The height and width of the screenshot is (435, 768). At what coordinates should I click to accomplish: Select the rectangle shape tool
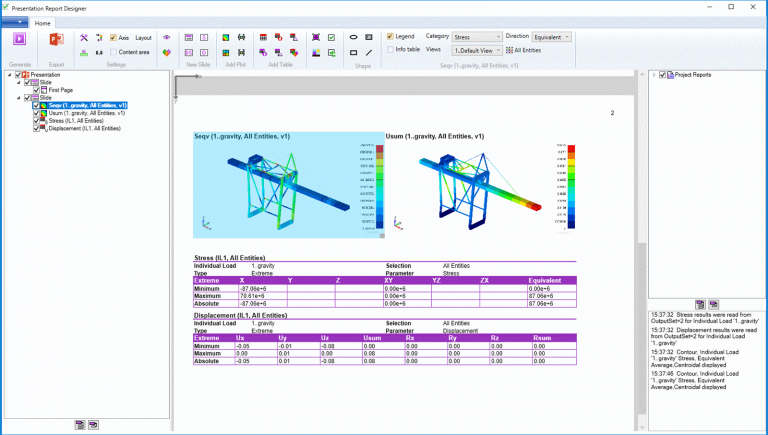click(x=354, y=51)
